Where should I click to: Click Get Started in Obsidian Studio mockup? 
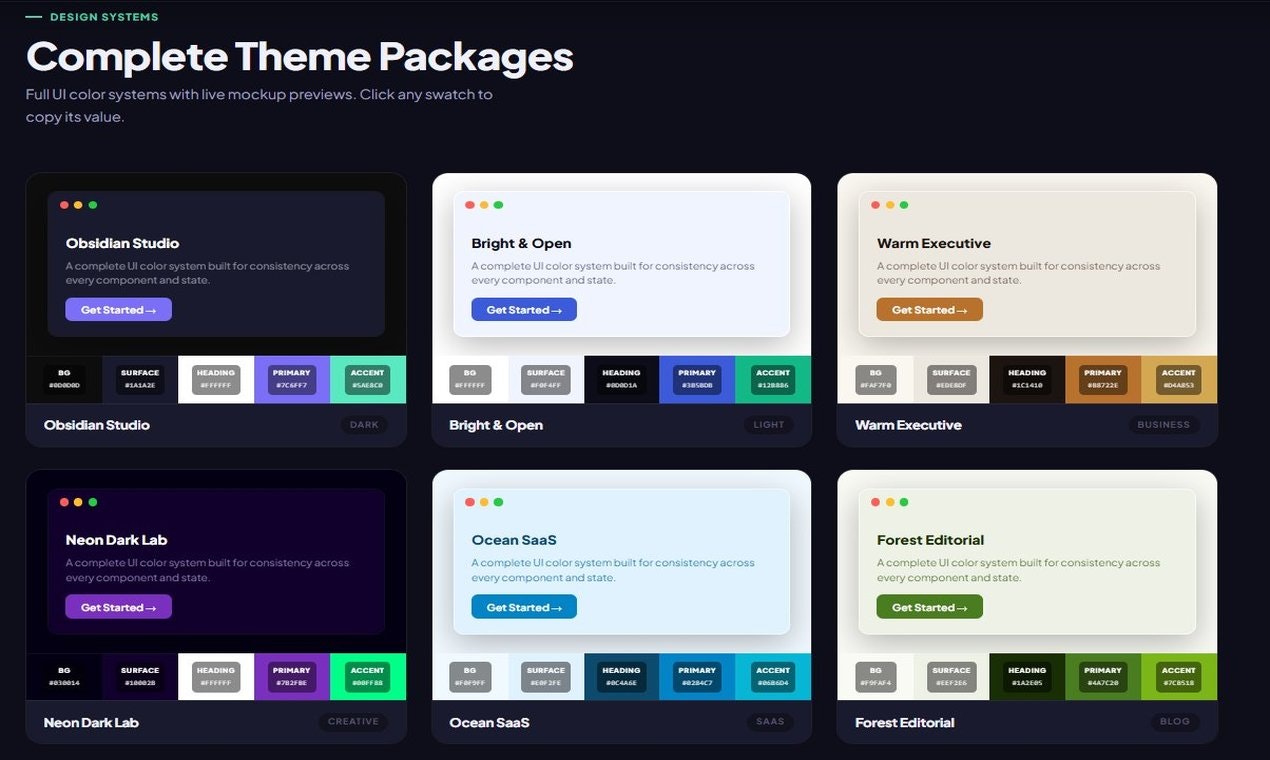pyautogui.click(x=118, y=309)
